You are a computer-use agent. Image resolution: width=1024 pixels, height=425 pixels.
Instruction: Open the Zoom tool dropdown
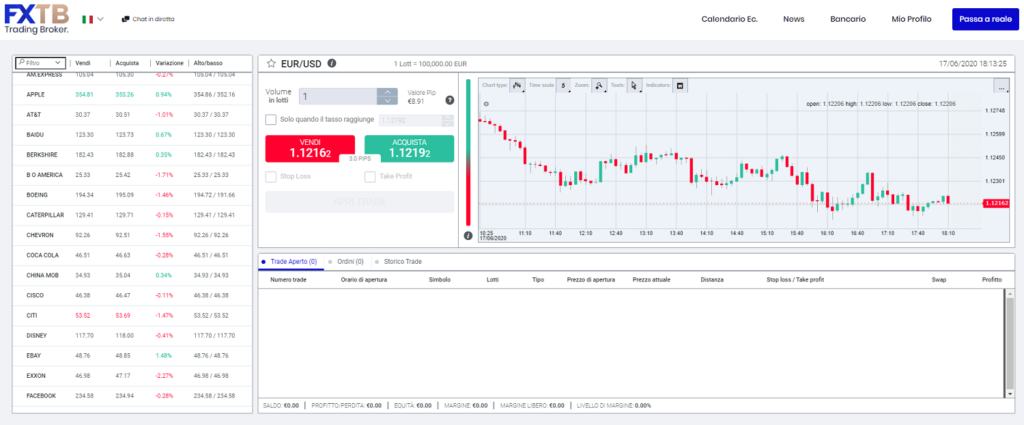coord(600,85)
